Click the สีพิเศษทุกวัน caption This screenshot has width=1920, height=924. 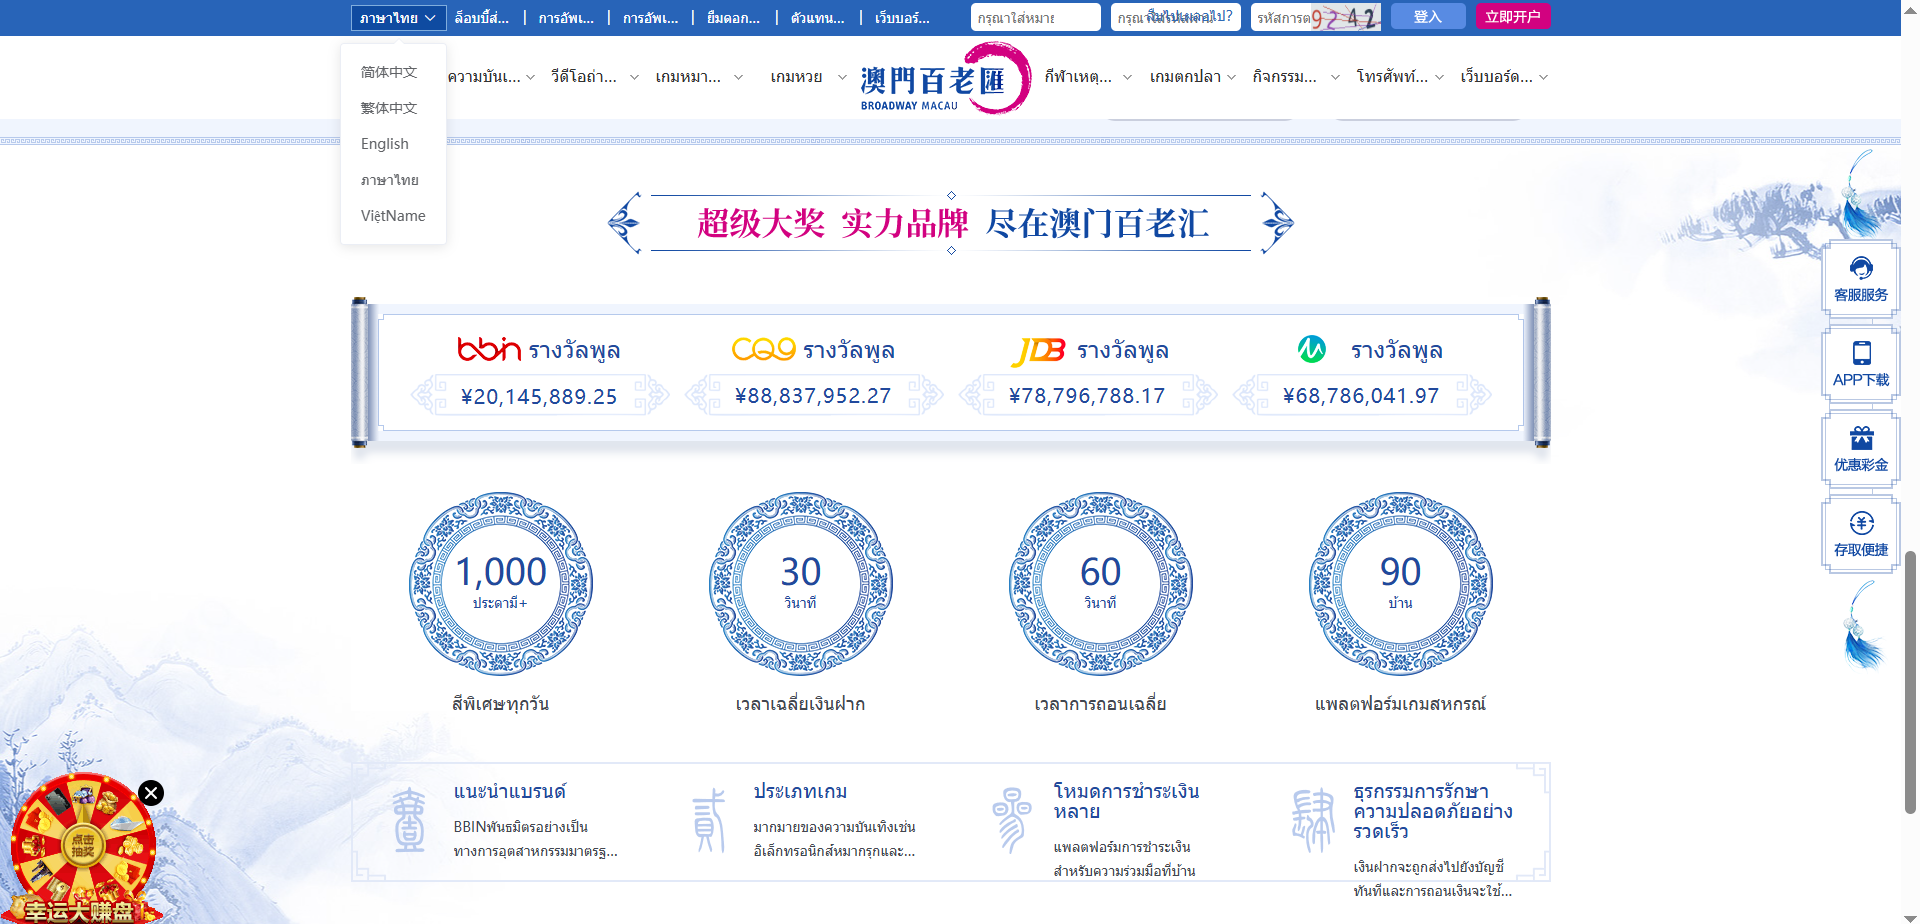pyautogui.click(x=501, y=704)
